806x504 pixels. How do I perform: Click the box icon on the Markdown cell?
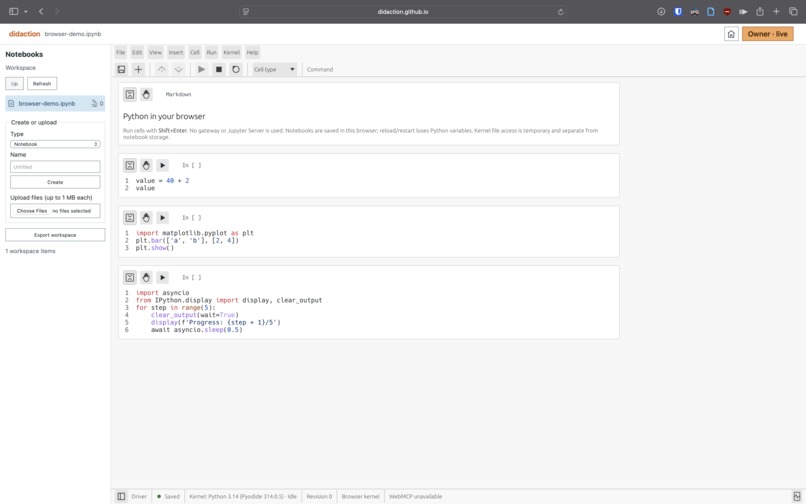130,94
